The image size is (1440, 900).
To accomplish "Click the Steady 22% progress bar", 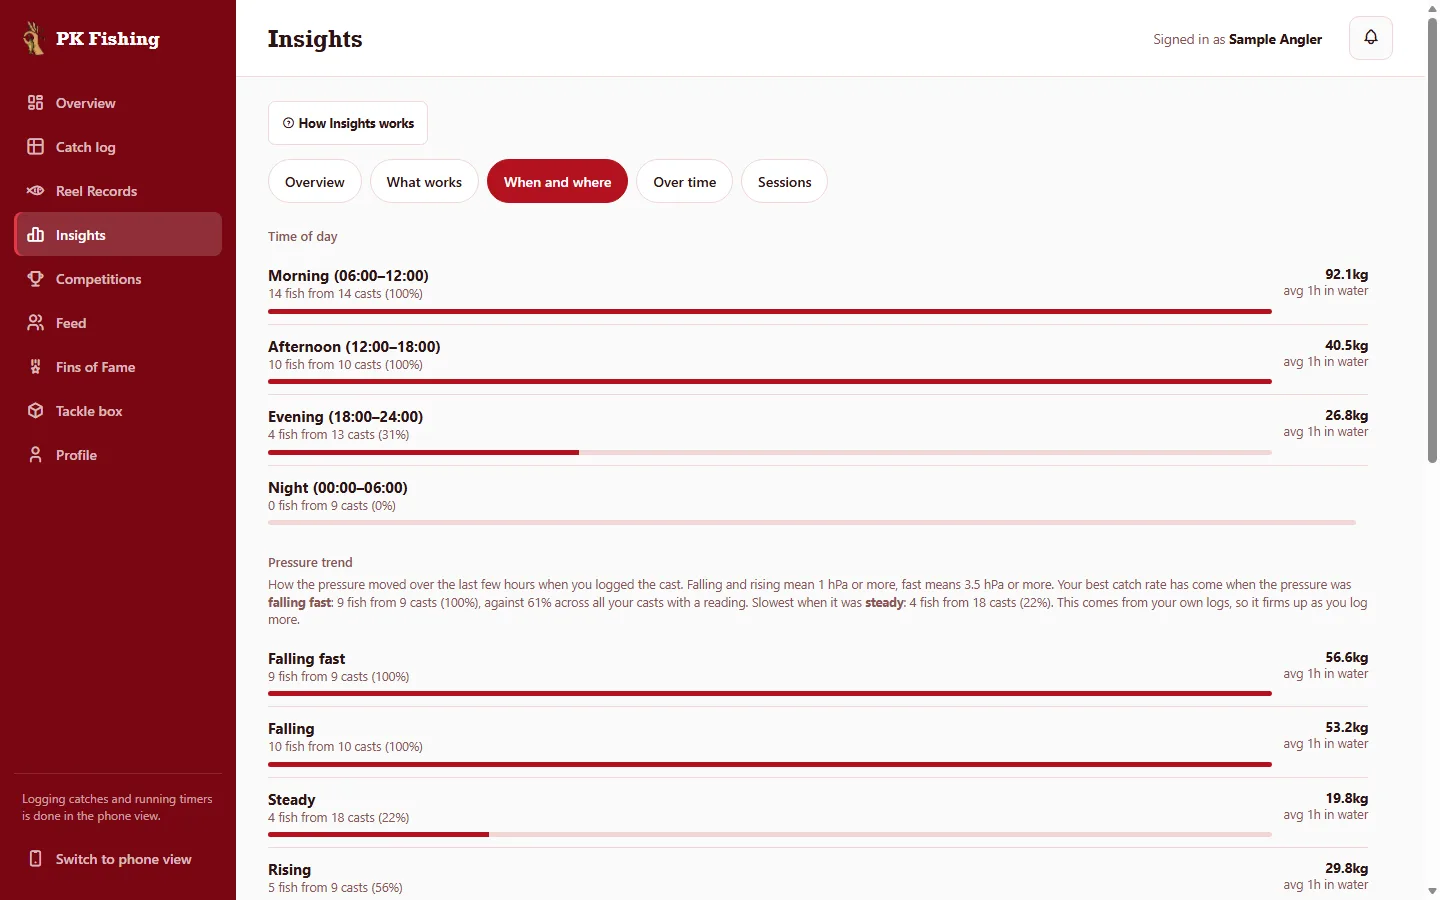I will point(770,834).
